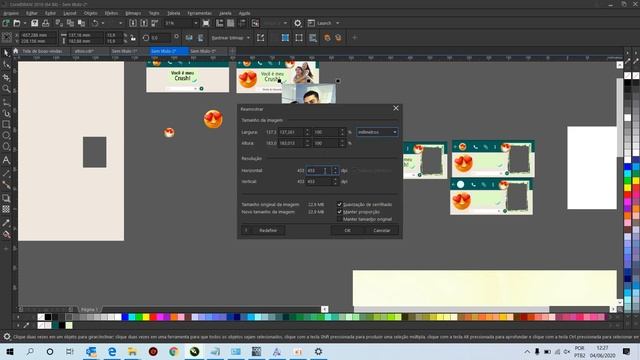The width and height of the screenshot is (640, 360).
Task: Click the Altura value stepper arrows
Action: pos(307,143)
